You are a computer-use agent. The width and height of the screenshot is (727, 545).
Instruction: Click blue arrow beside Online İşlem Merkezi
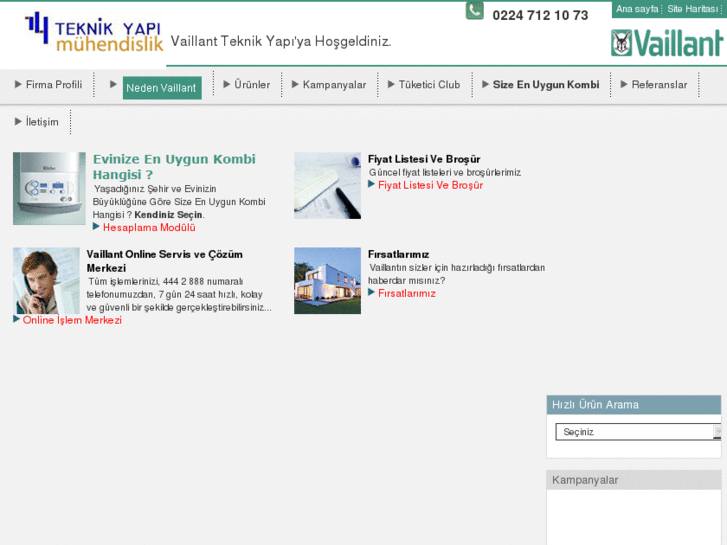point(16,319)
